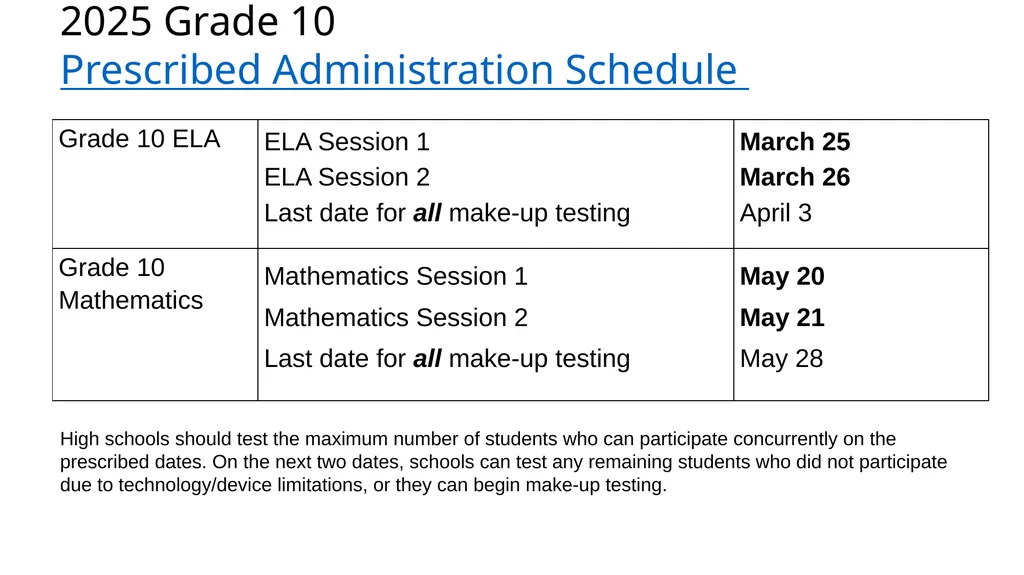Click Mathematics last make-up testing line

pos(447,359)
